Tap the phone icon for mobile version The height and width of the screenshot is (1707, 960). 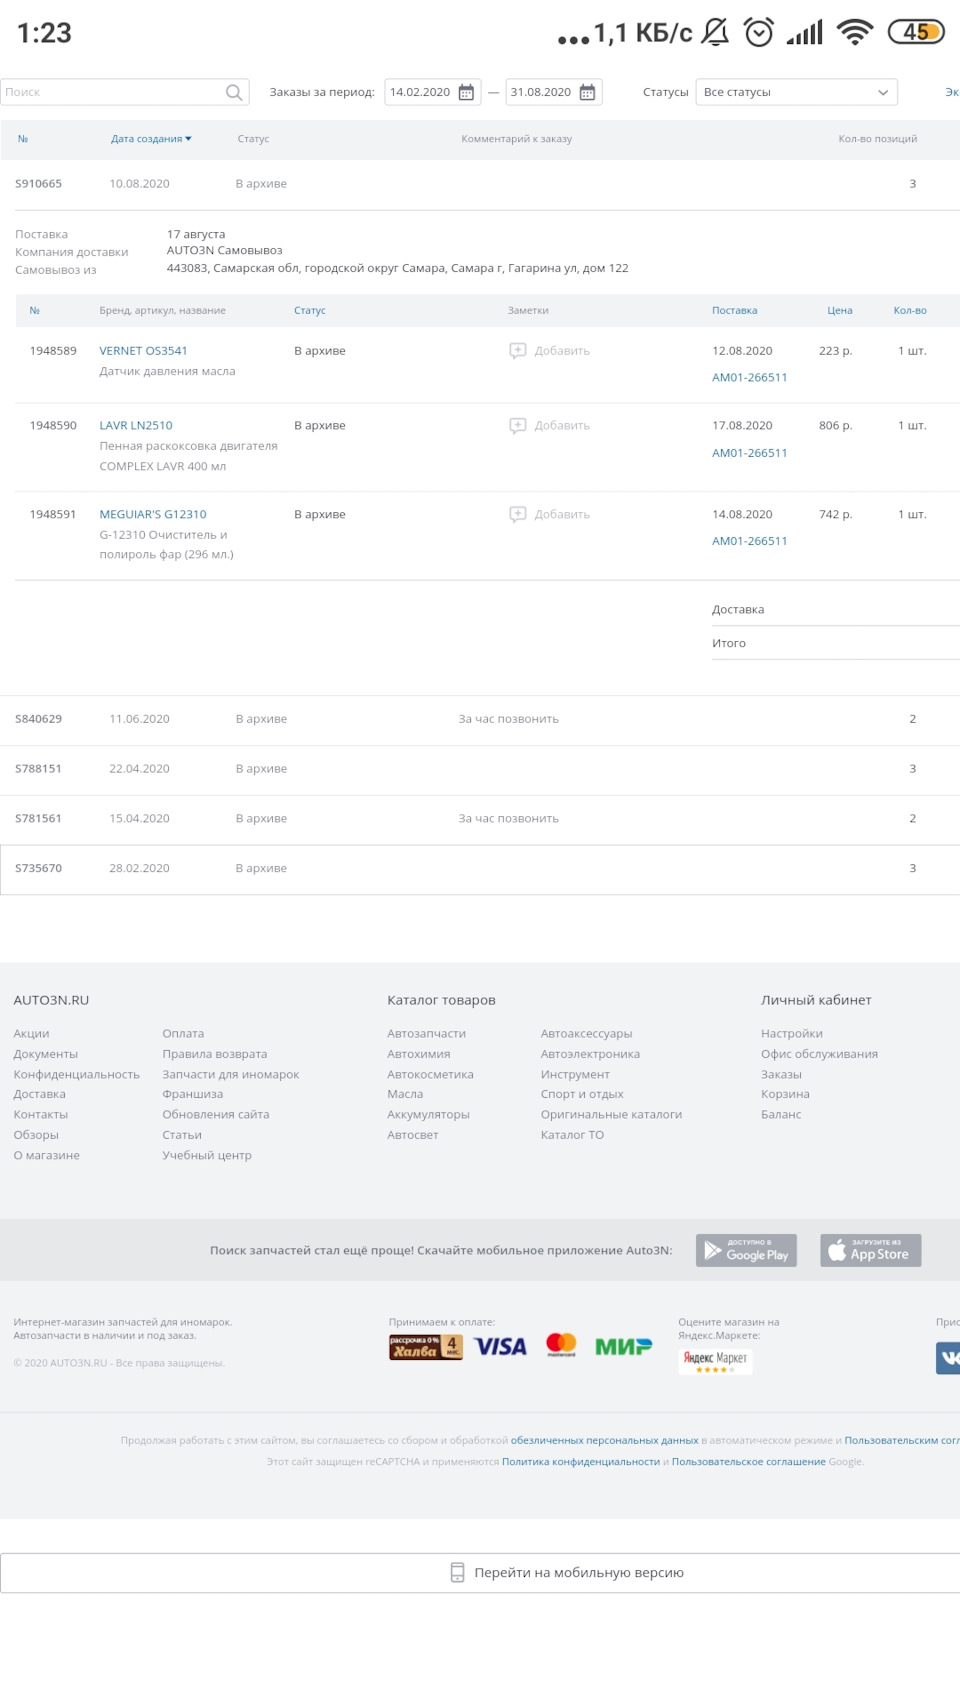(457, 1572)
